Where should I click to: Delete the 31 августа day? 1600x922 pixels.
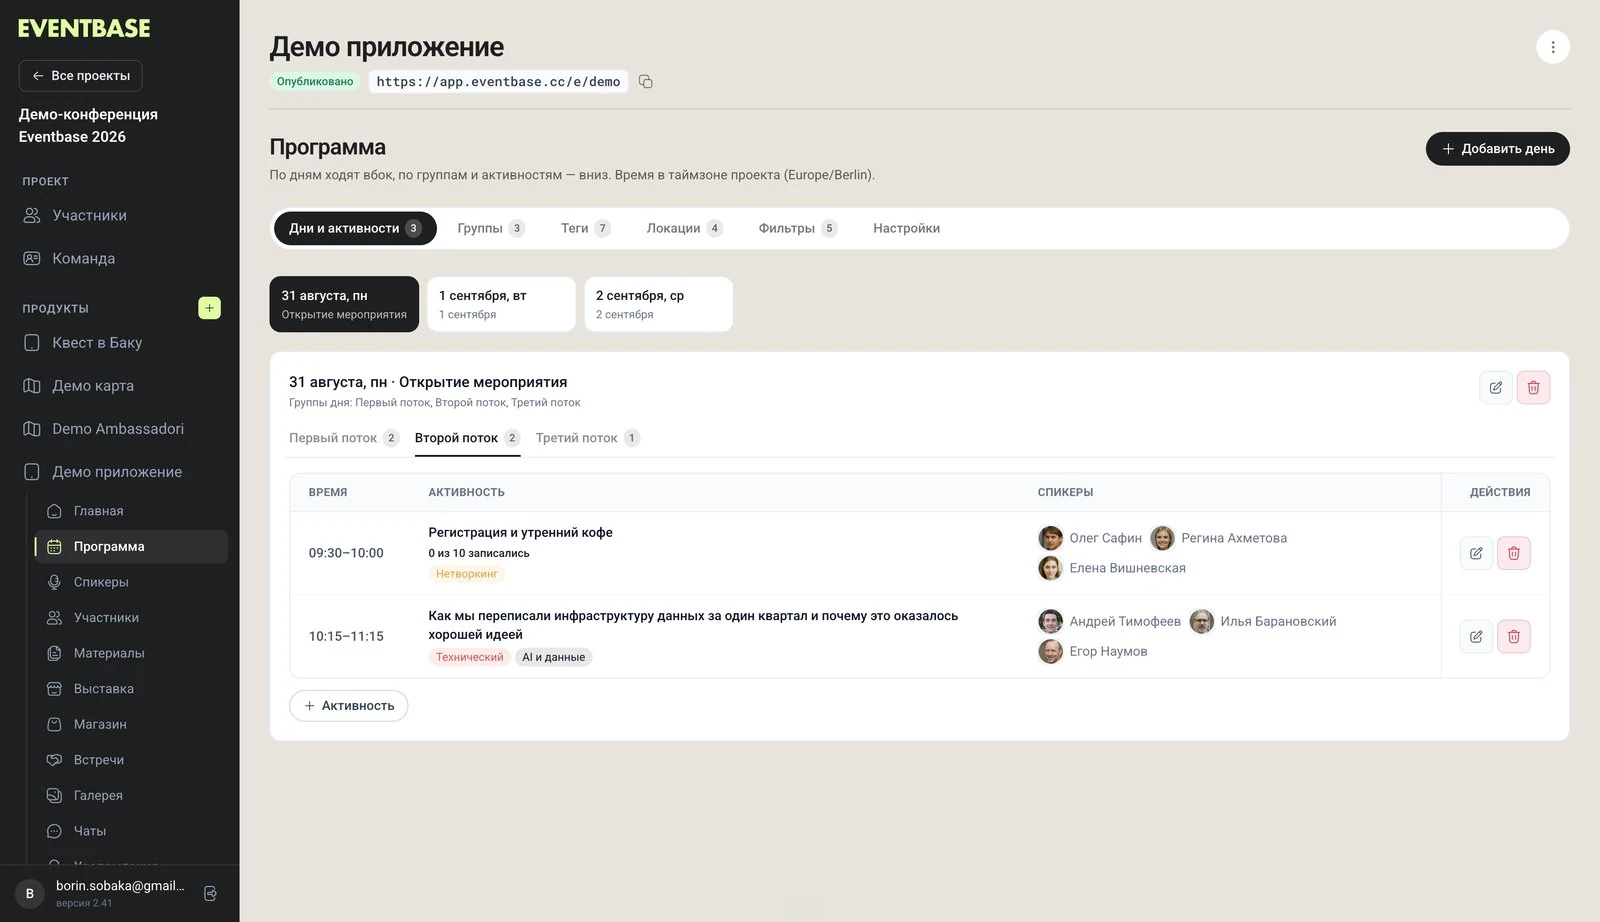click(1533, 388)
